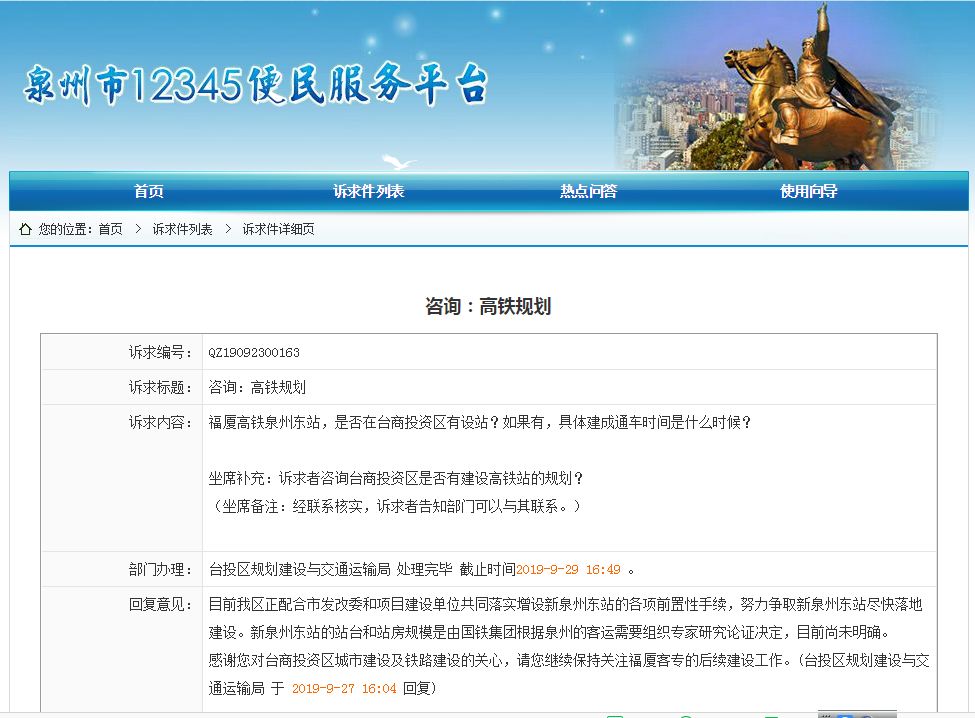Image resolution: width=975 pixels, height=718 pixels.
Task: Click the 诉求内容 row label
Action: click(x=161, y=422)
